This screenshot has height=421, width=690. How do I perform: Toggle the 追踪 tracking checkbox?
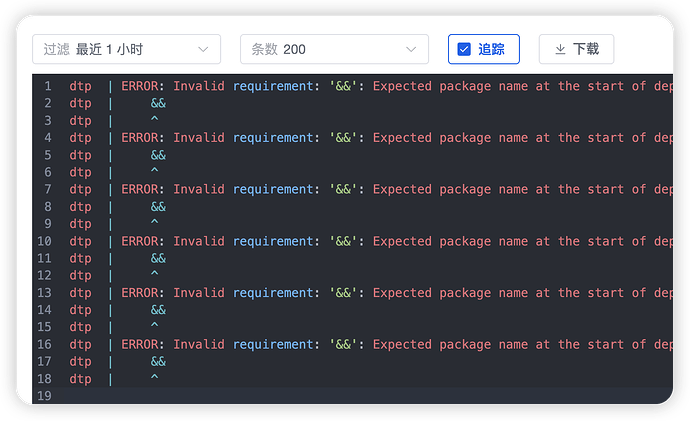[x=464, y=49]
